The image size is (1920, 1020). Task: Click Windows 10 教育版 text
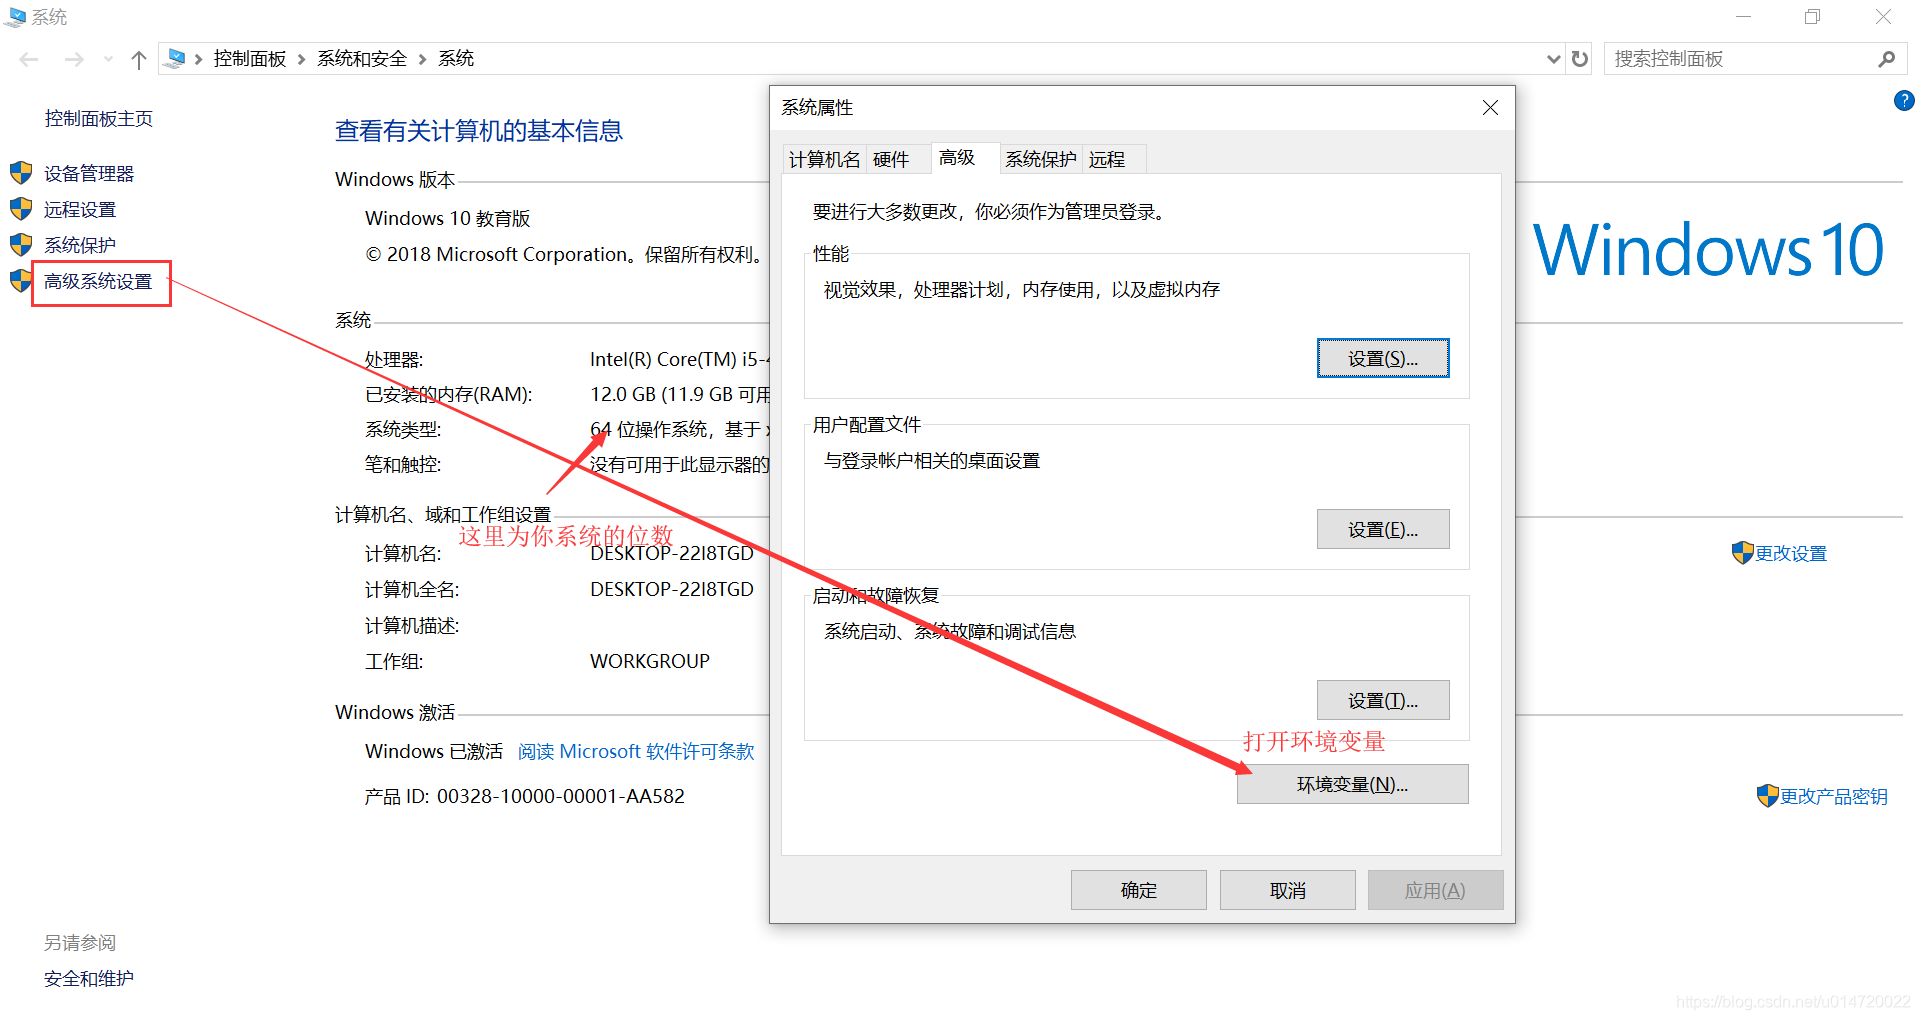[x=448, y=218]
